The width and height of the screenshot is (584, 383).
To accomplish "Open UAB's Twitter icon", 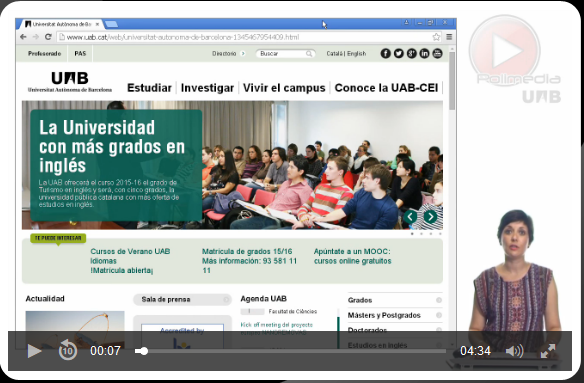I will pyautogui.click(x=399, y=54).
